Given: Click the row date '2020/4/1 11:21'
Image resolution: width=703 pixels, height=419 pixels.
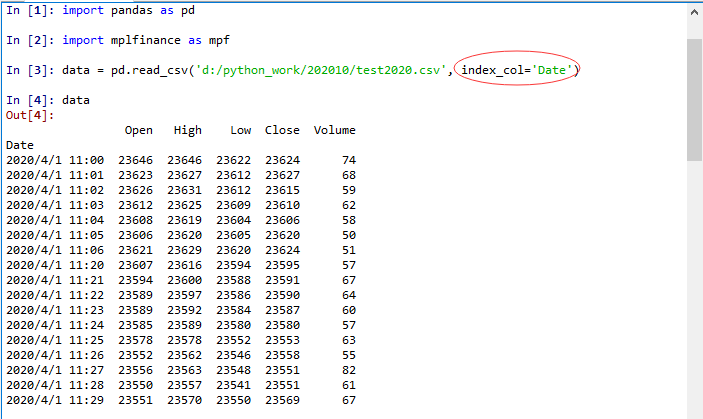Looking at the screenshot, I should (x=55, y=281).
